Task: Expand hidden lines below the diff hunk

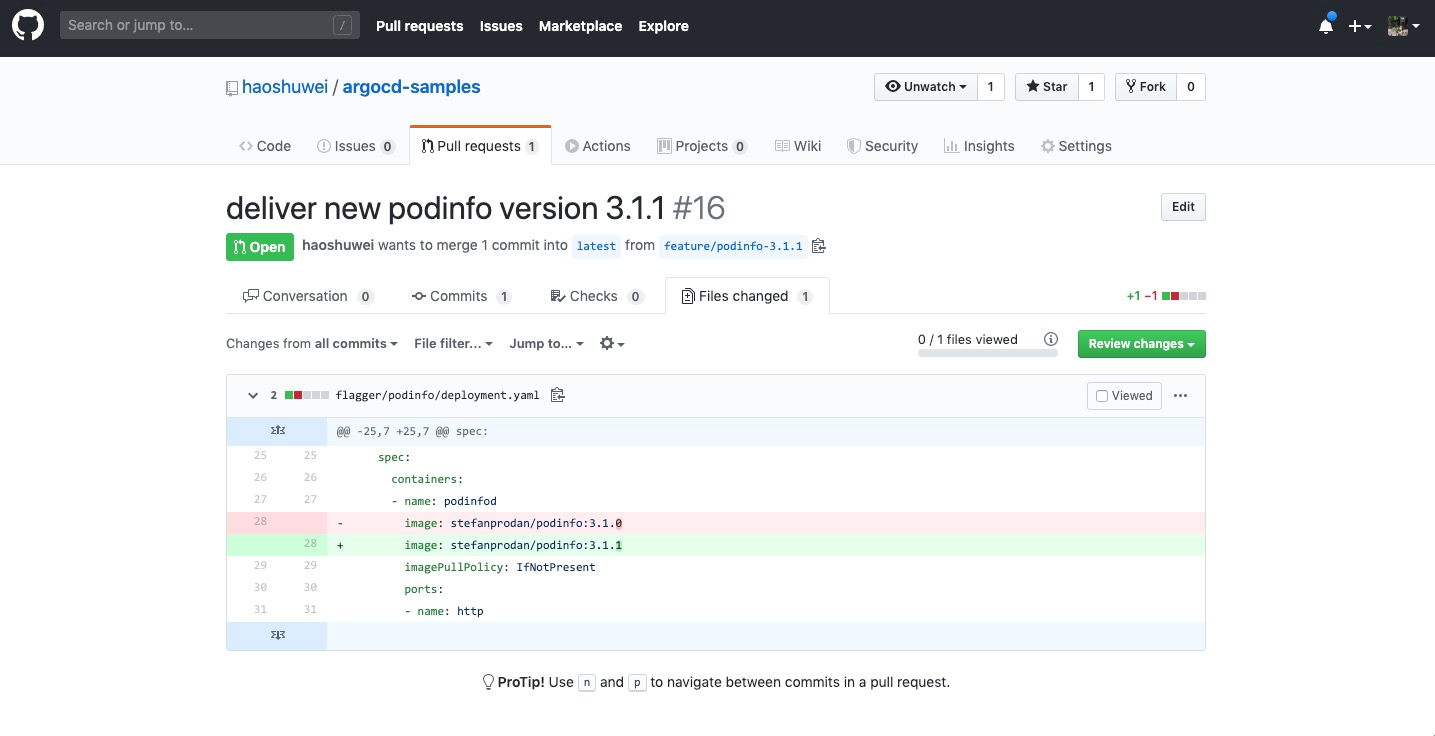Action: 277,635
